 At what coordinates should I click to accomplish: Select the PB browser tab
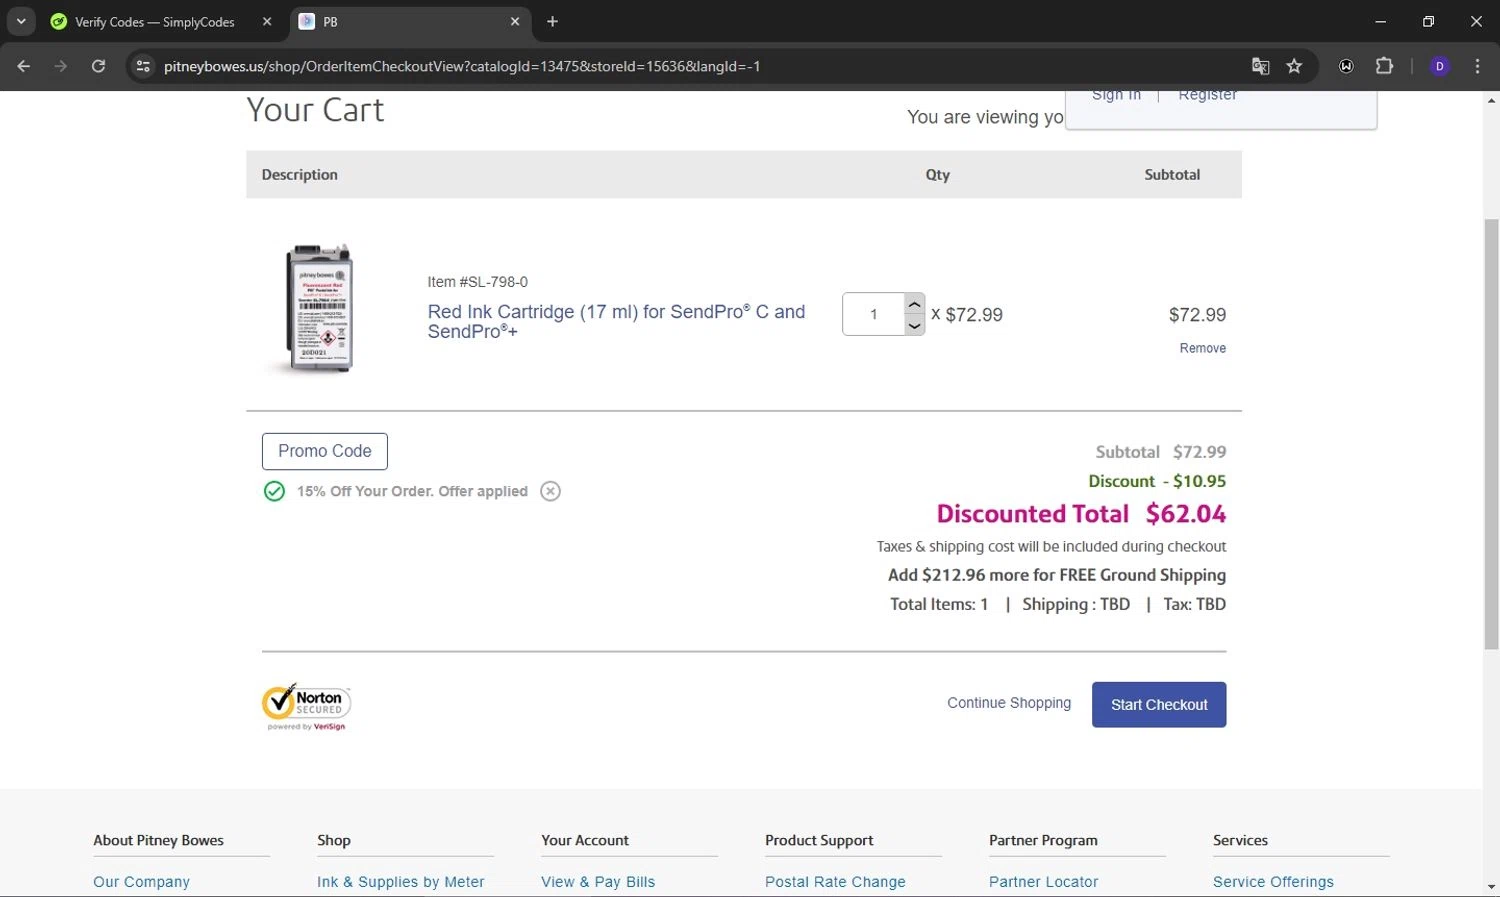tap(410, 21)
